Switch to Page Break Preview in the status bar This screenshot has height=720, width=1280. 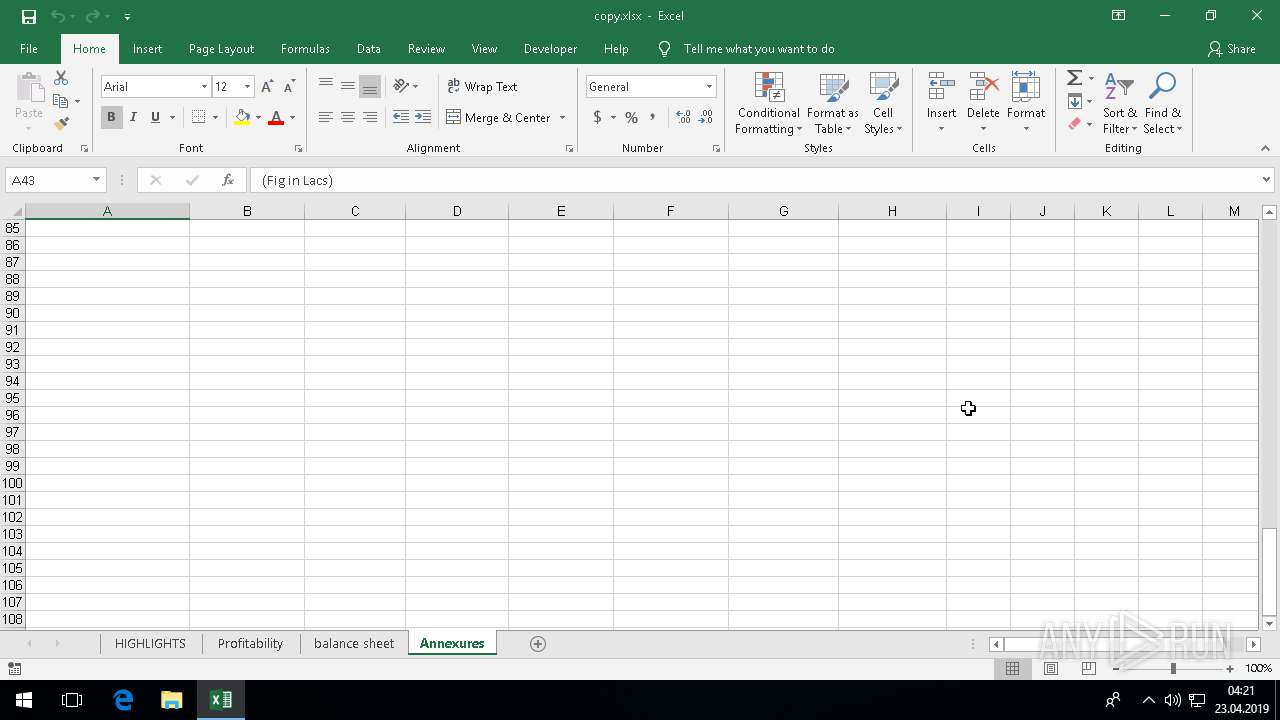coord(1089,668)
